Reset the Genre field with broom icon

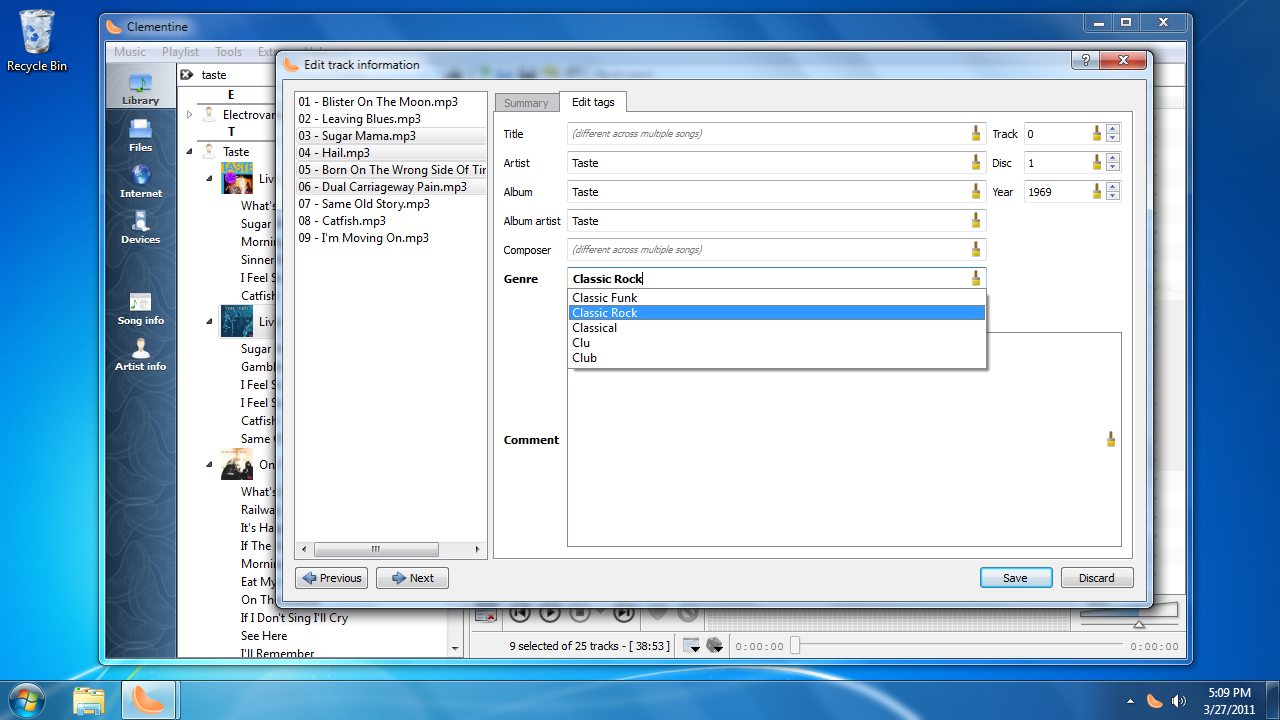tap(976, 279)
